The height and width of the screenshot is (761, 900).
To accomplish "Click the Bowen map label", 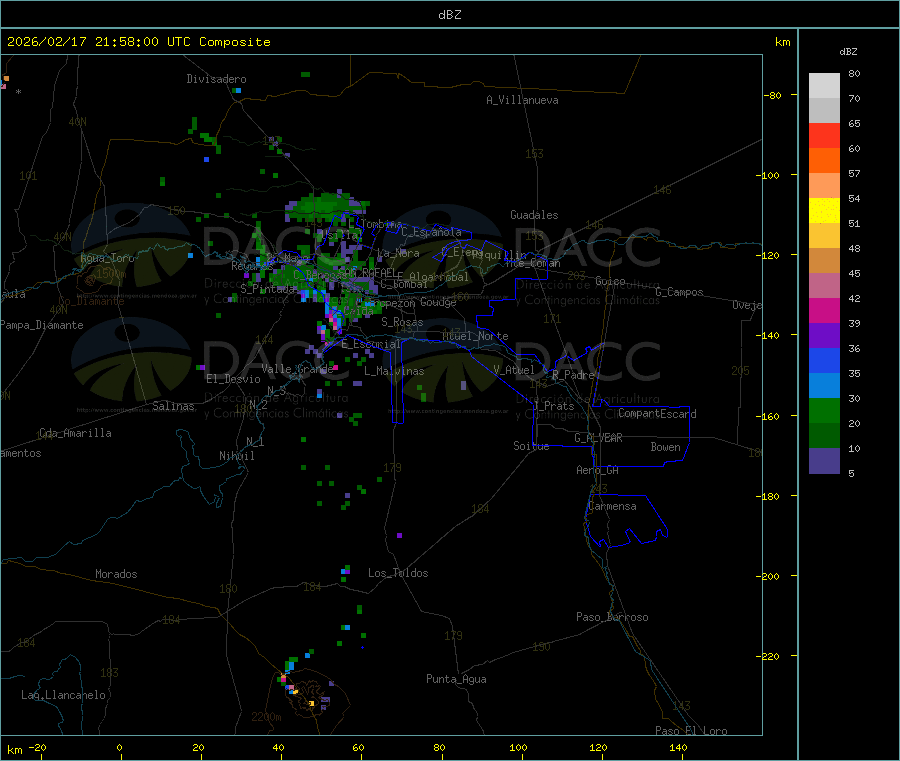I will tap(665, 447).
